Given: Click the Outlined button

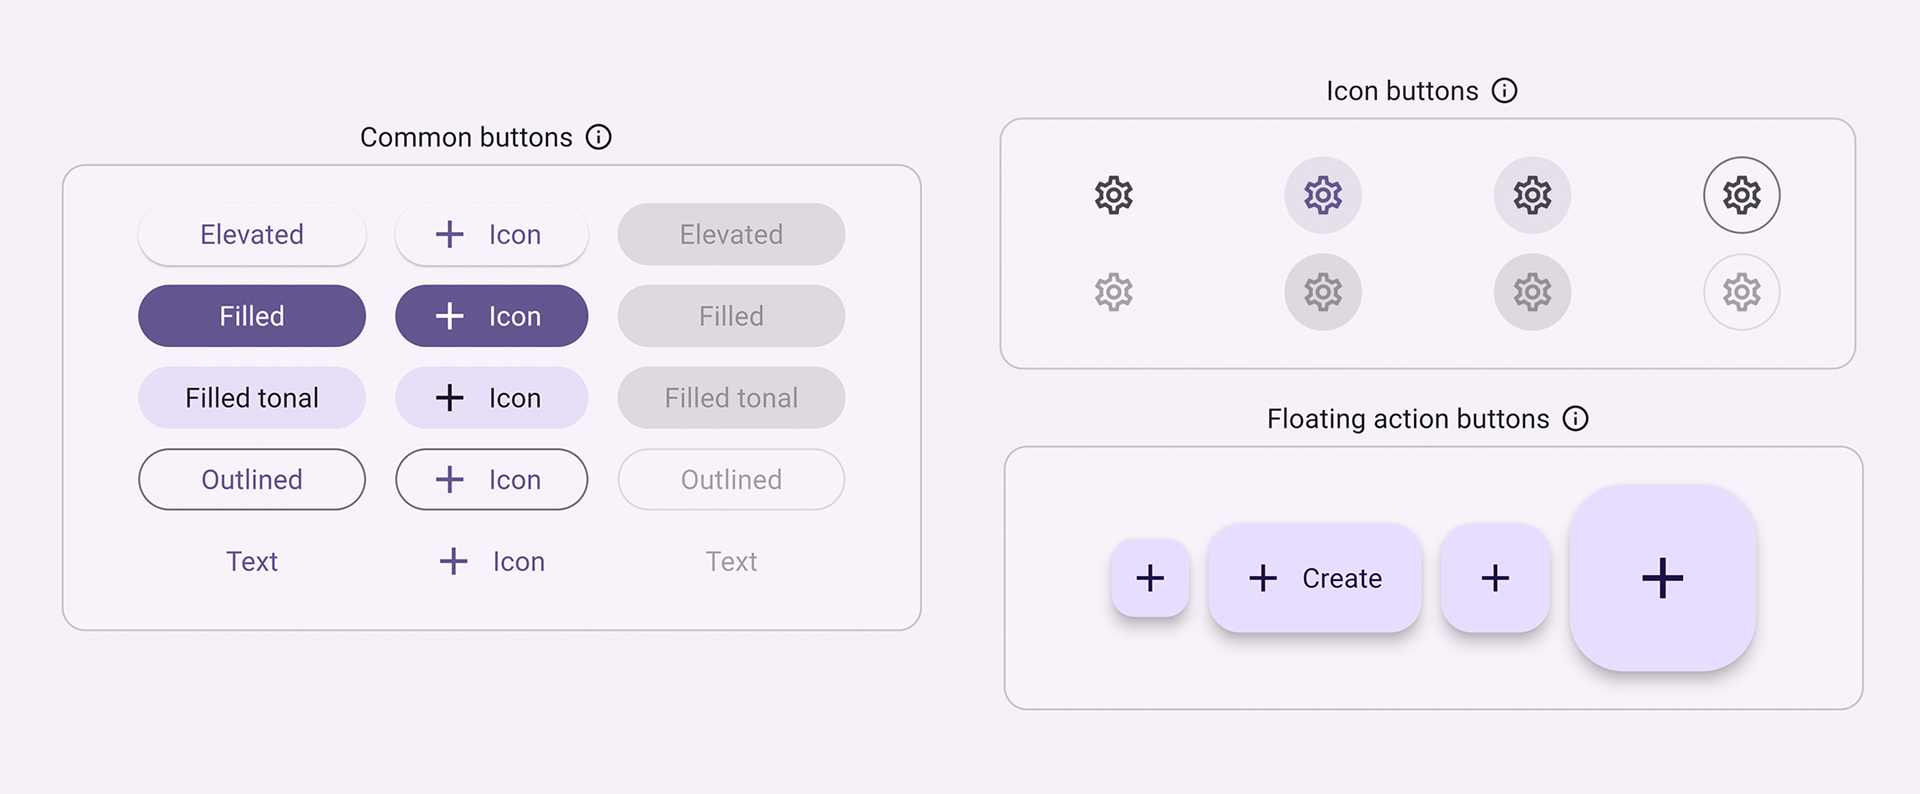Looking at the screenshot, I should point(251,479).
